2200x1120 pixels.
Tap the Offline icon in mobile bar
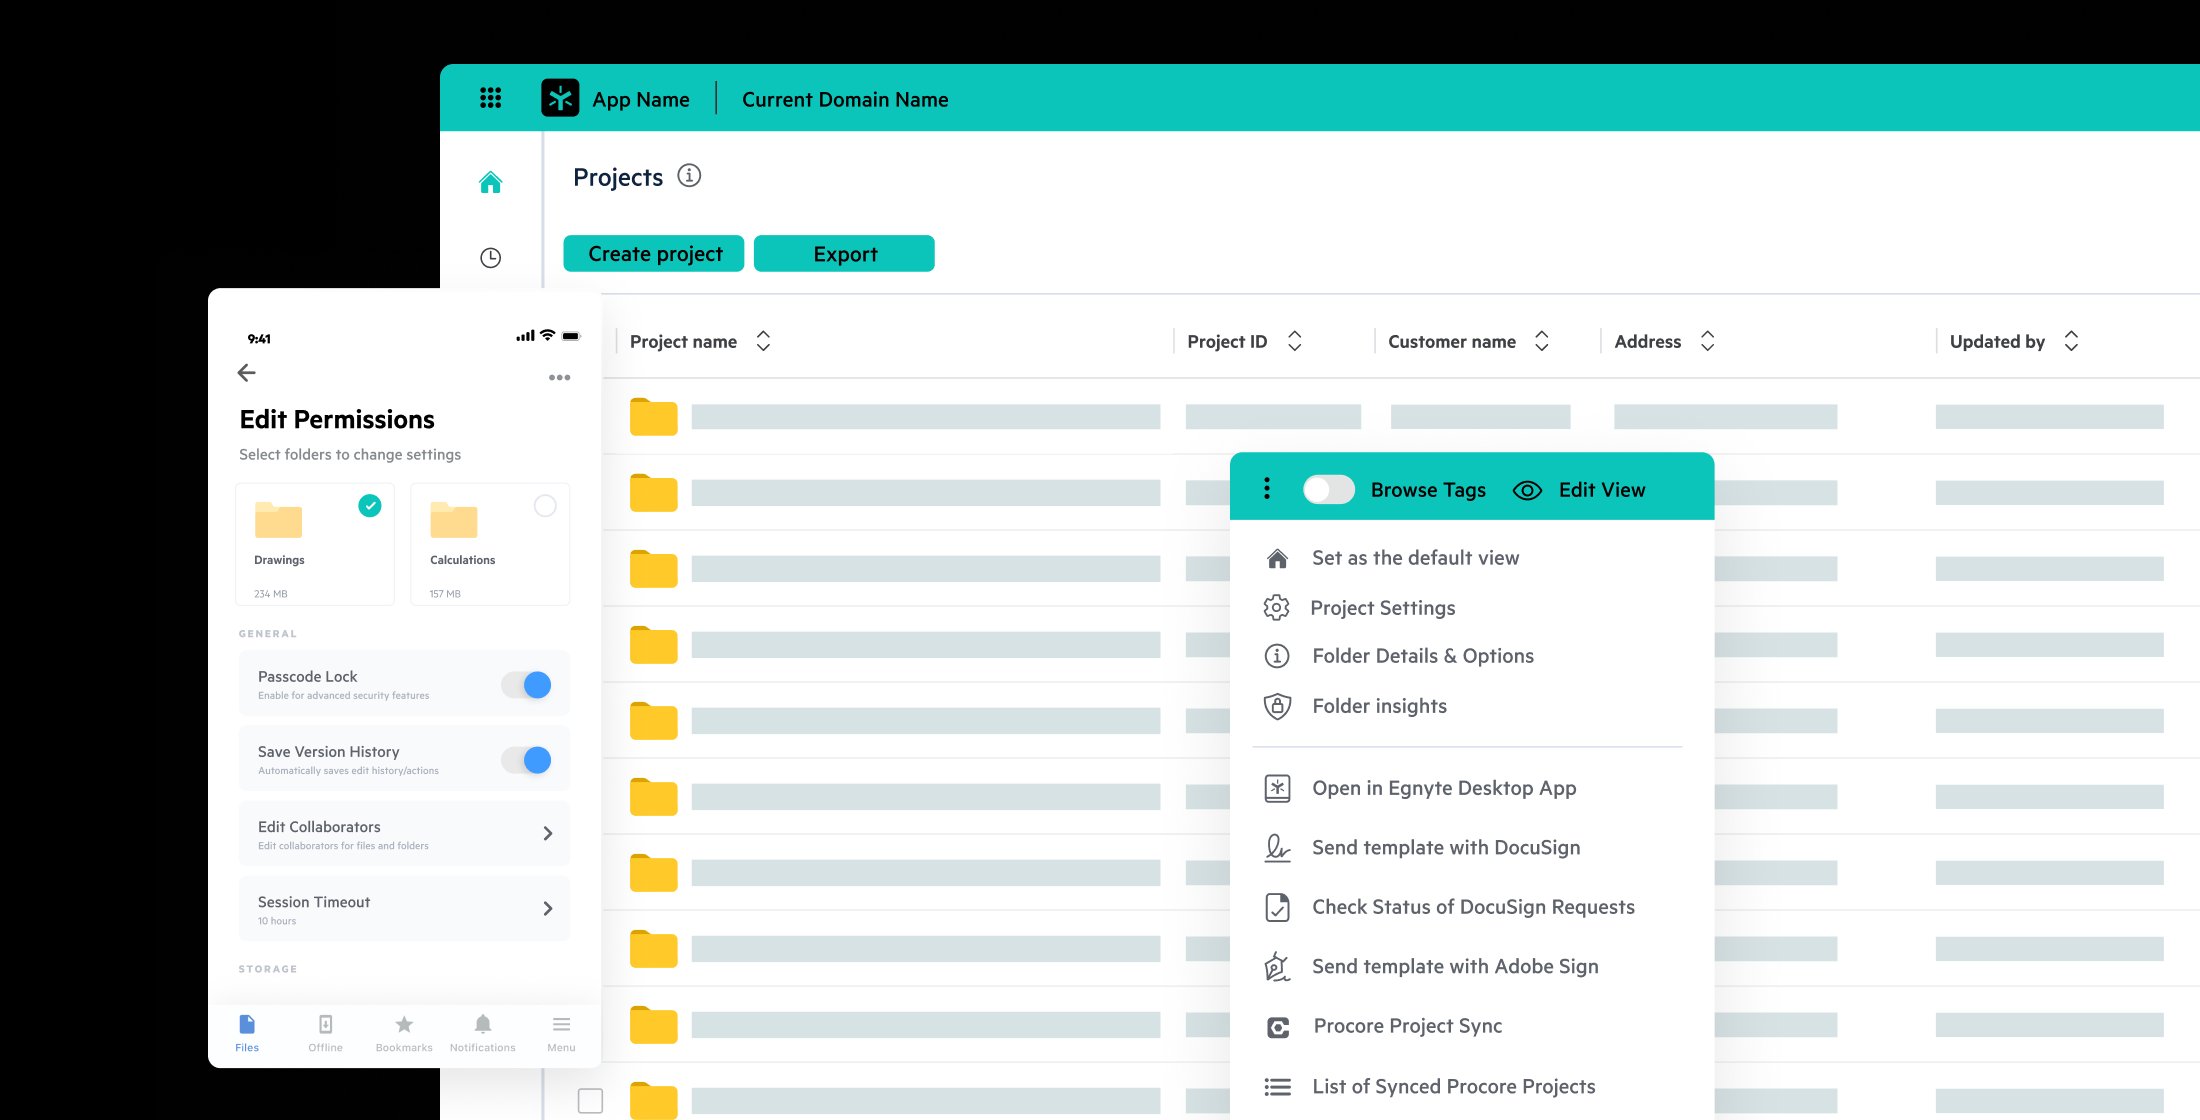pyautogui.click(x=325, y=1024)
